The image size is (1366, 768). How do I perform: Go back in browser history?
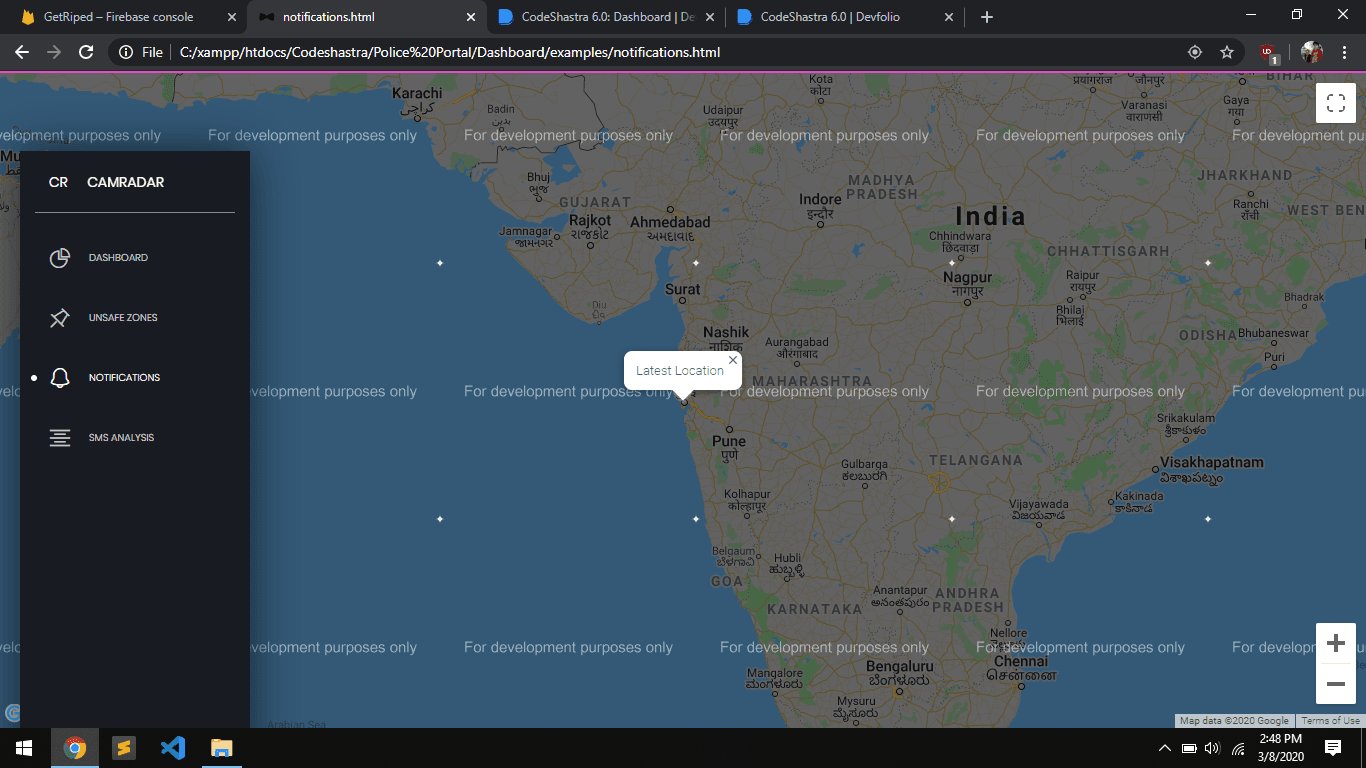pyautogui.click(x=22, y=52)
